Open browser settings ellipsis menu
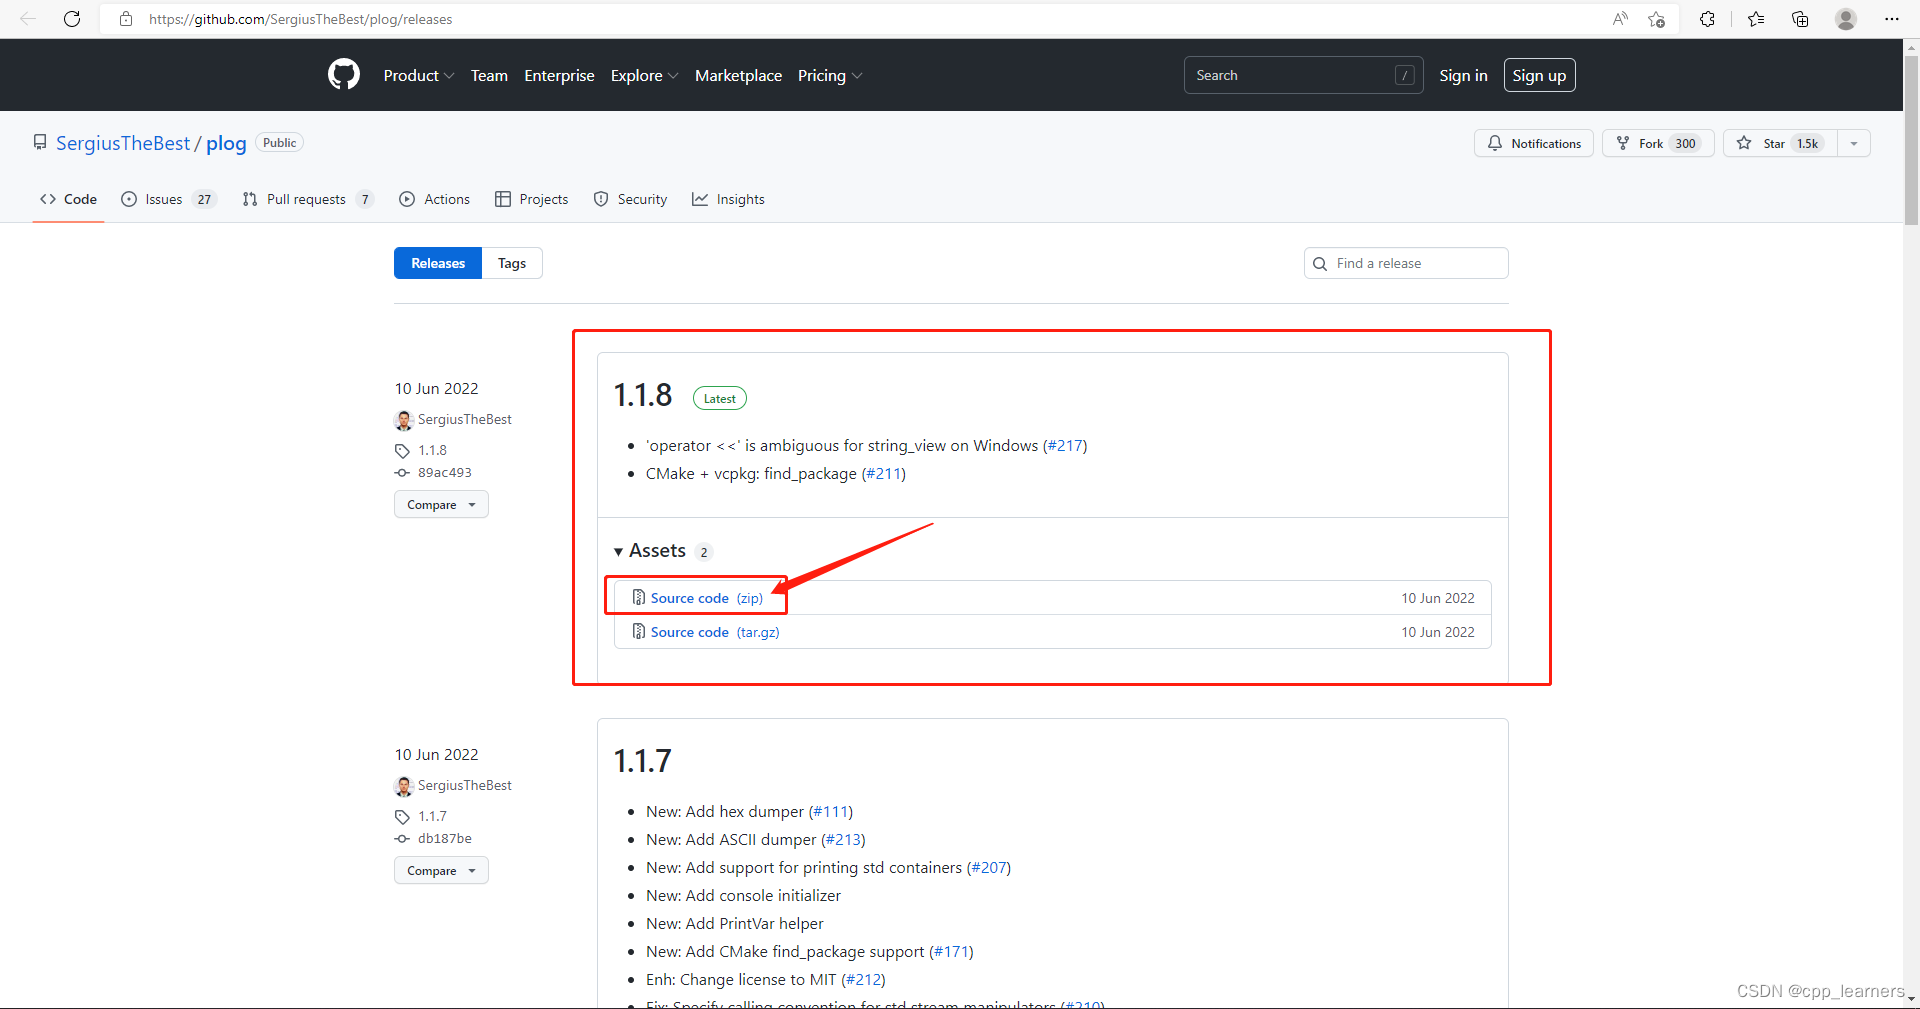The image size is (1920, 1009). (x=1892, y=19)
